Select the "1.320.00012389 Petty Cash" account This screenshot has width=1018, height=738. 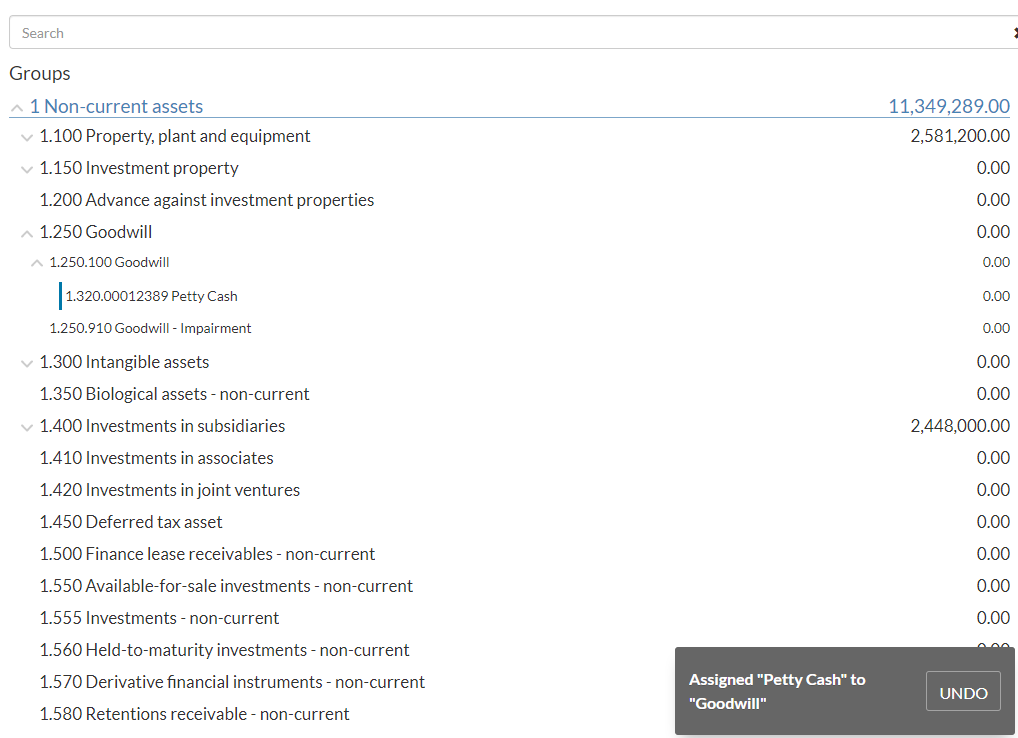[x=151, y=296]
